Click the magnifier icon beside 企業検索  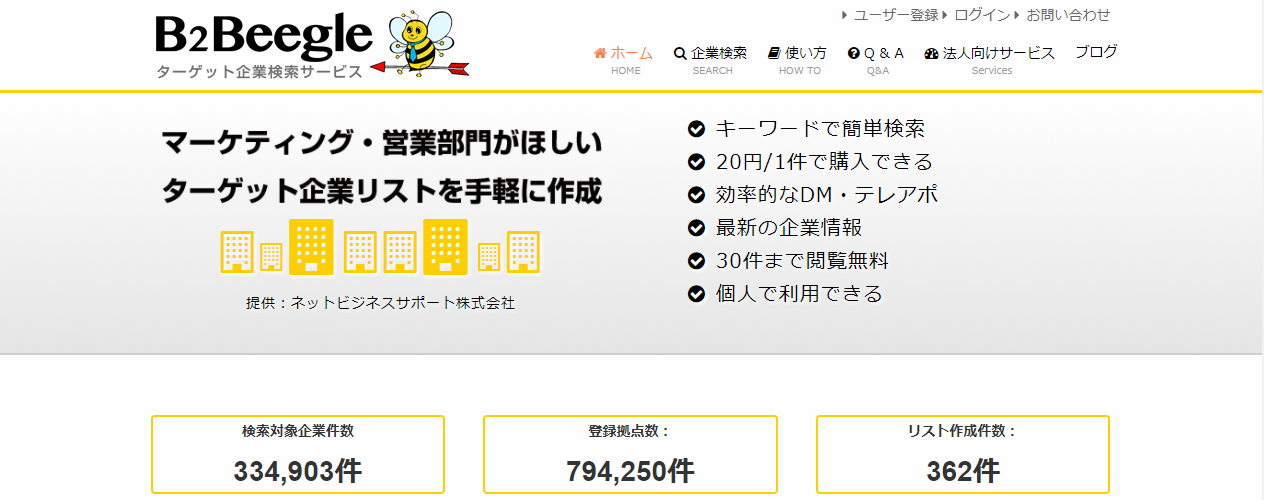680,54
